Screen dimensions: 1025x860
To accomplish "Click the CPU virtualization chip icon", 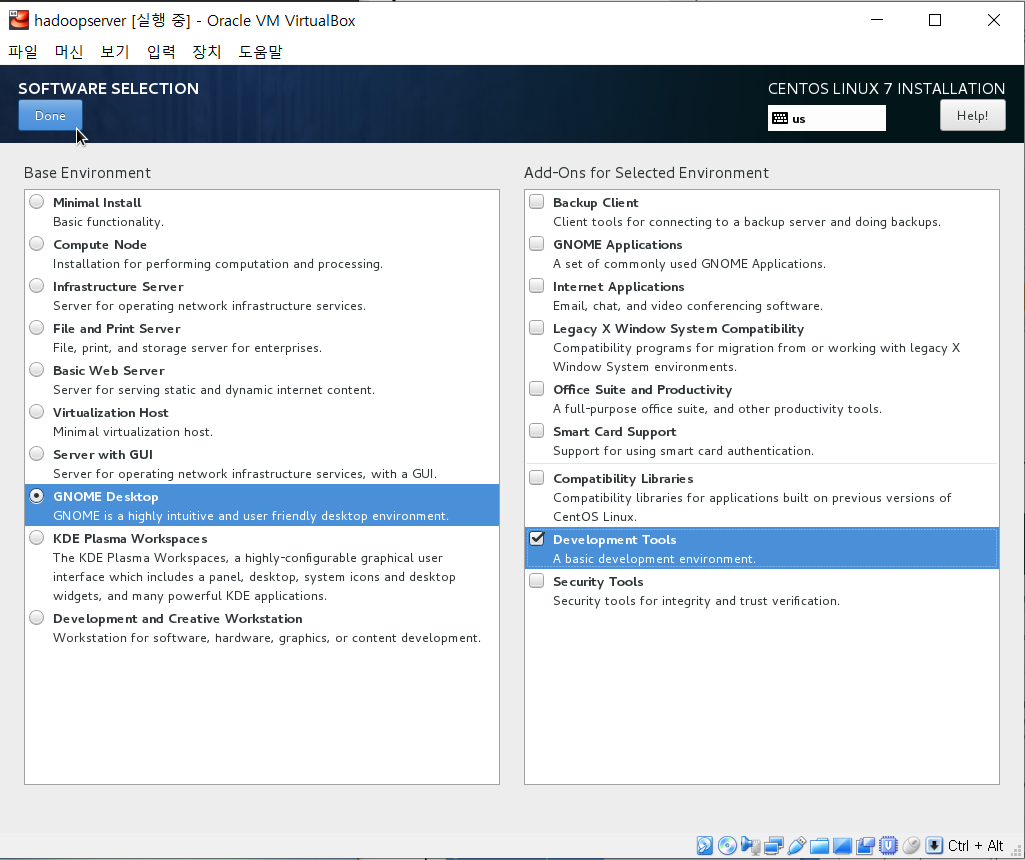I will pos(888,845).
